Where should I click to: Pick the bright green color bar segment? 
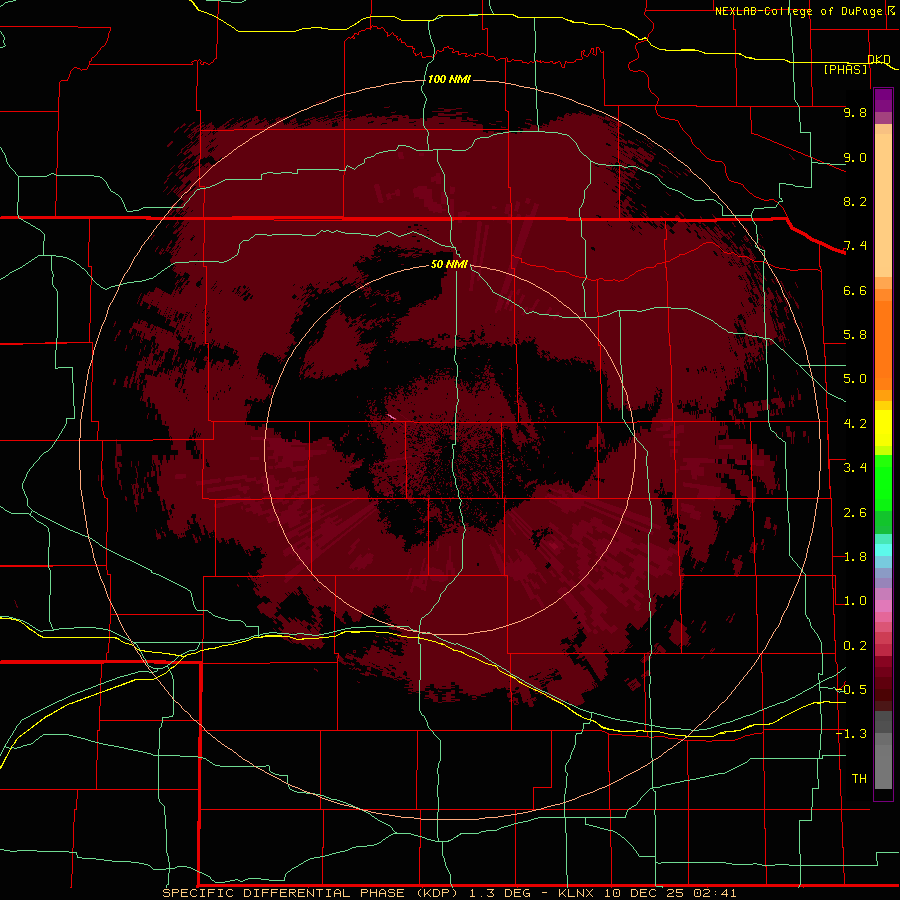click(x=883, y=484)
